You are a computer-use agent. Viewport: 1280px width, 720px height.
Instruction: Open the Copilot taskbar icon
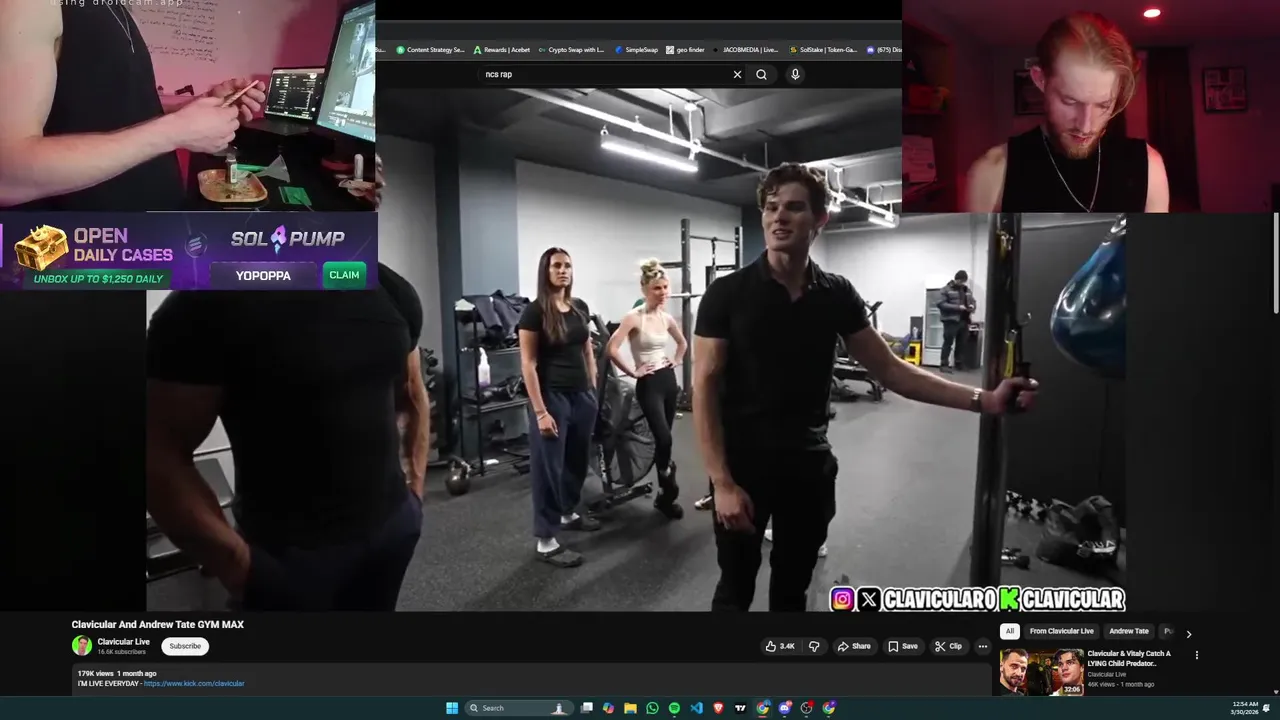pyautogui.click(x=608, y=708)
